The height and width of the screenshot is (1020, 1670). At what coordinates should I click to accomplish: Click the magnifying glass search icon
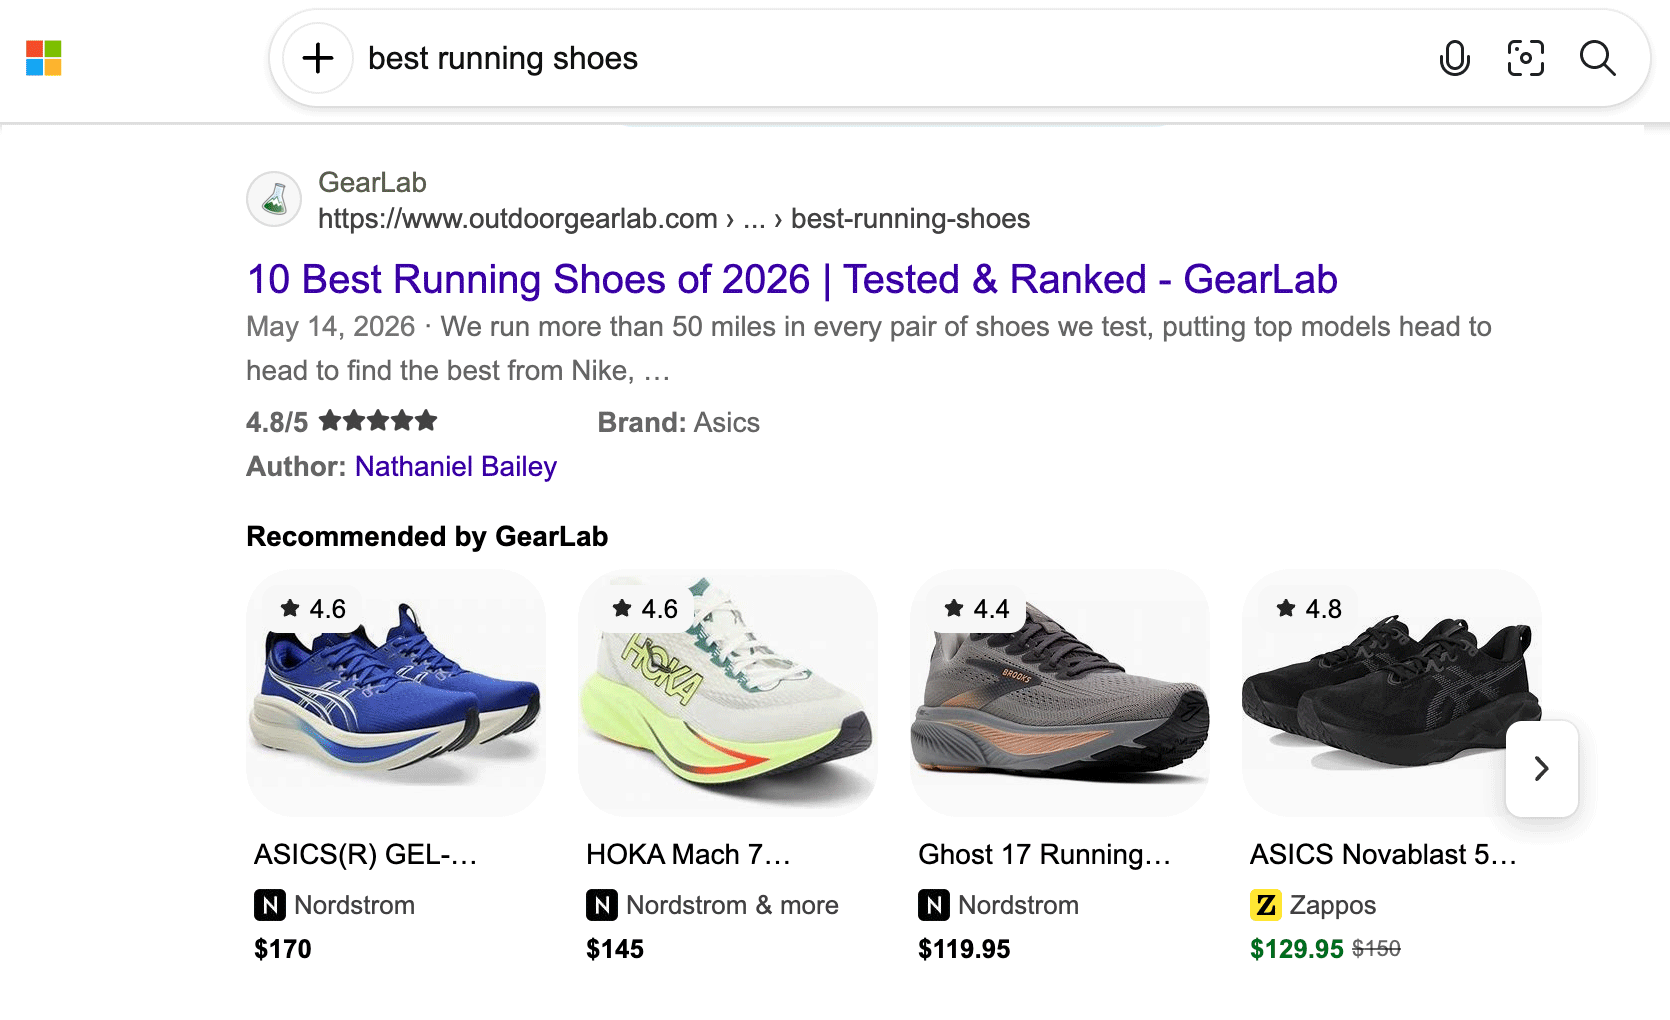coord(1598,58)
